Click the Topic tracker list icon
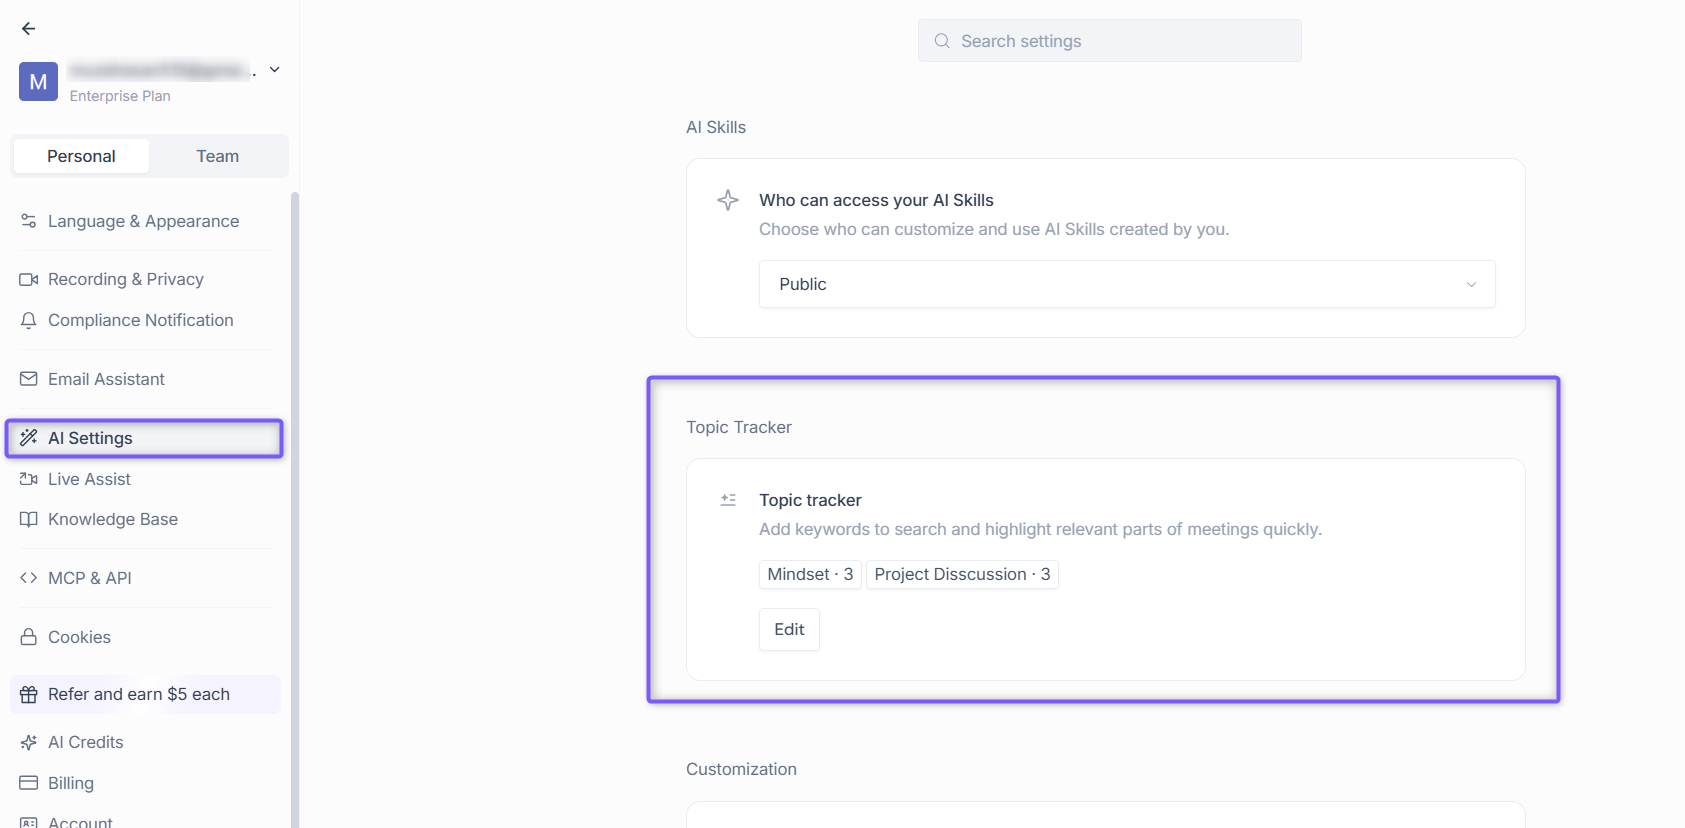Viewport: 1685px width, 828px height. tap(728, 500)
